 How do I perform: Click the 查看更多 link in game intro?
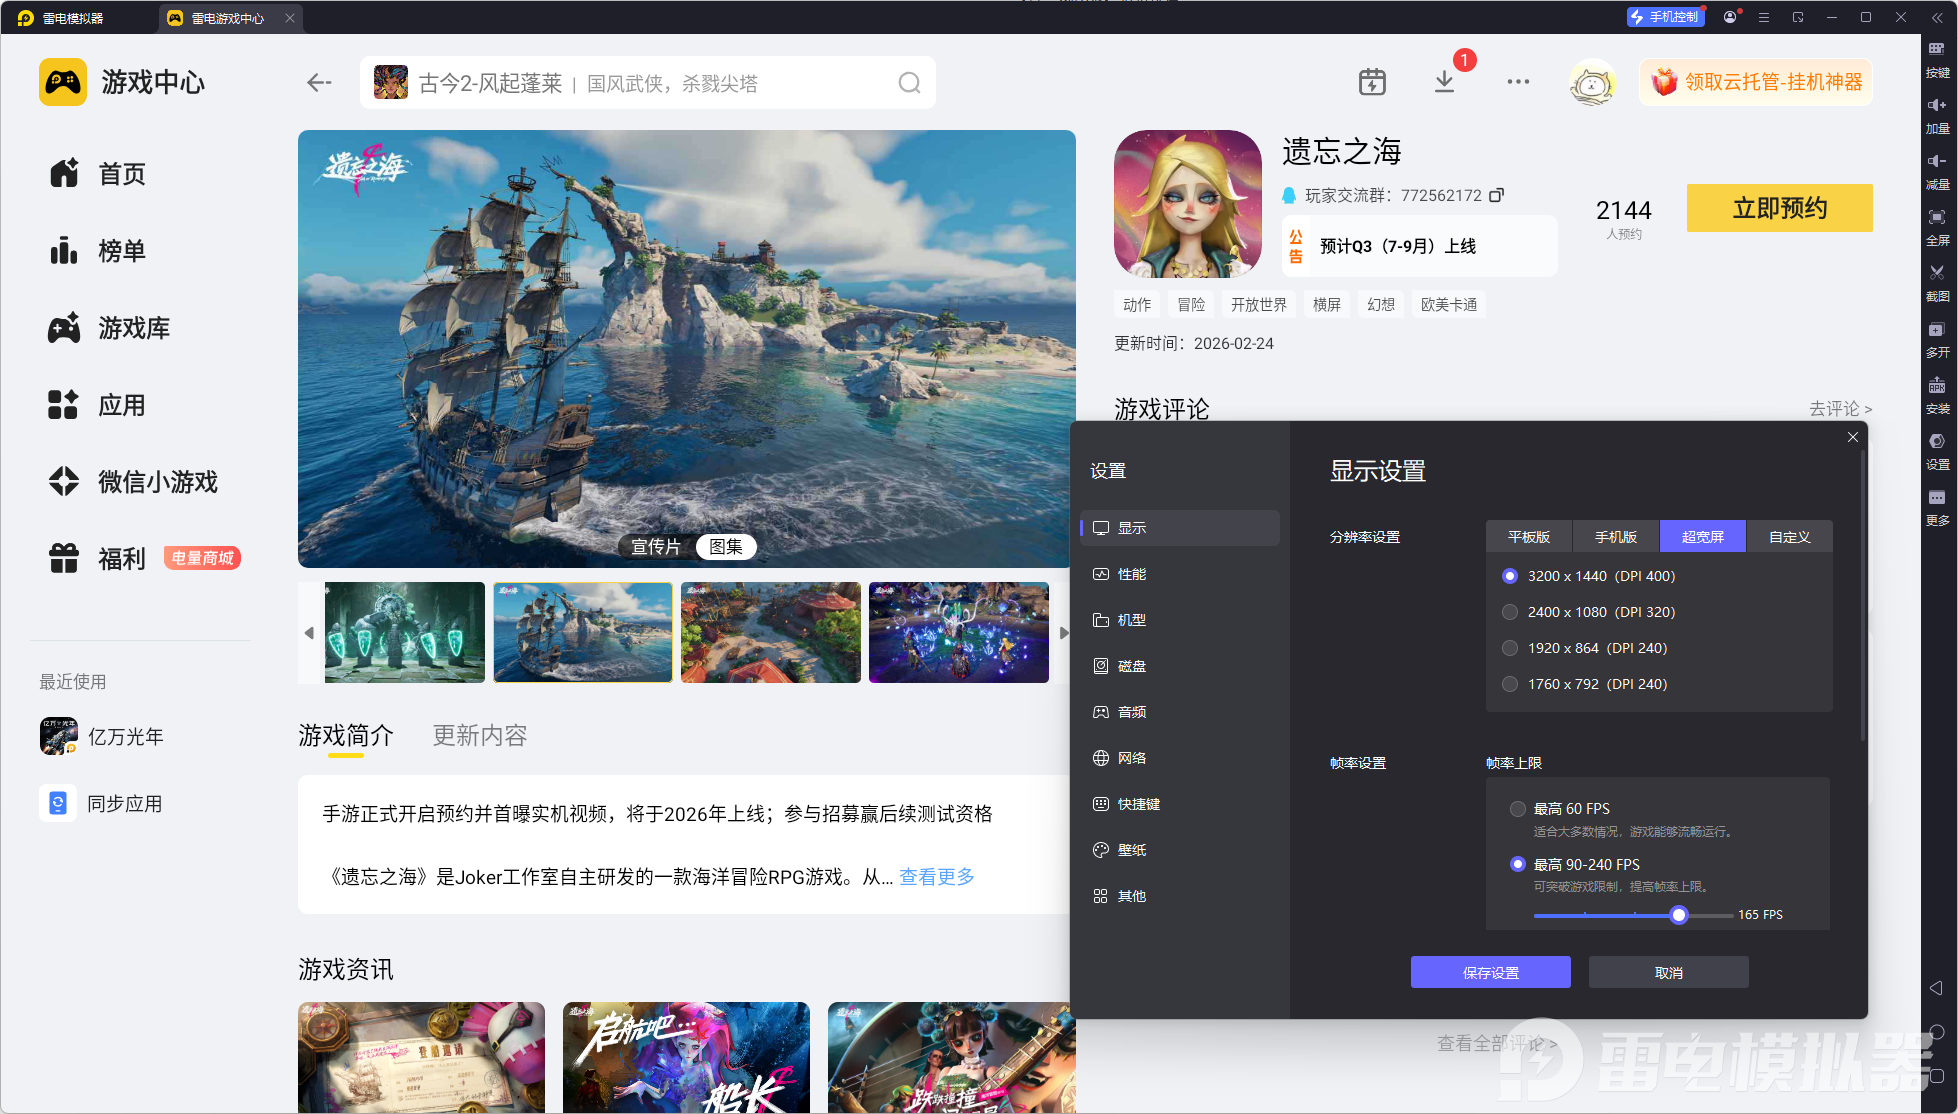(936, 877)
